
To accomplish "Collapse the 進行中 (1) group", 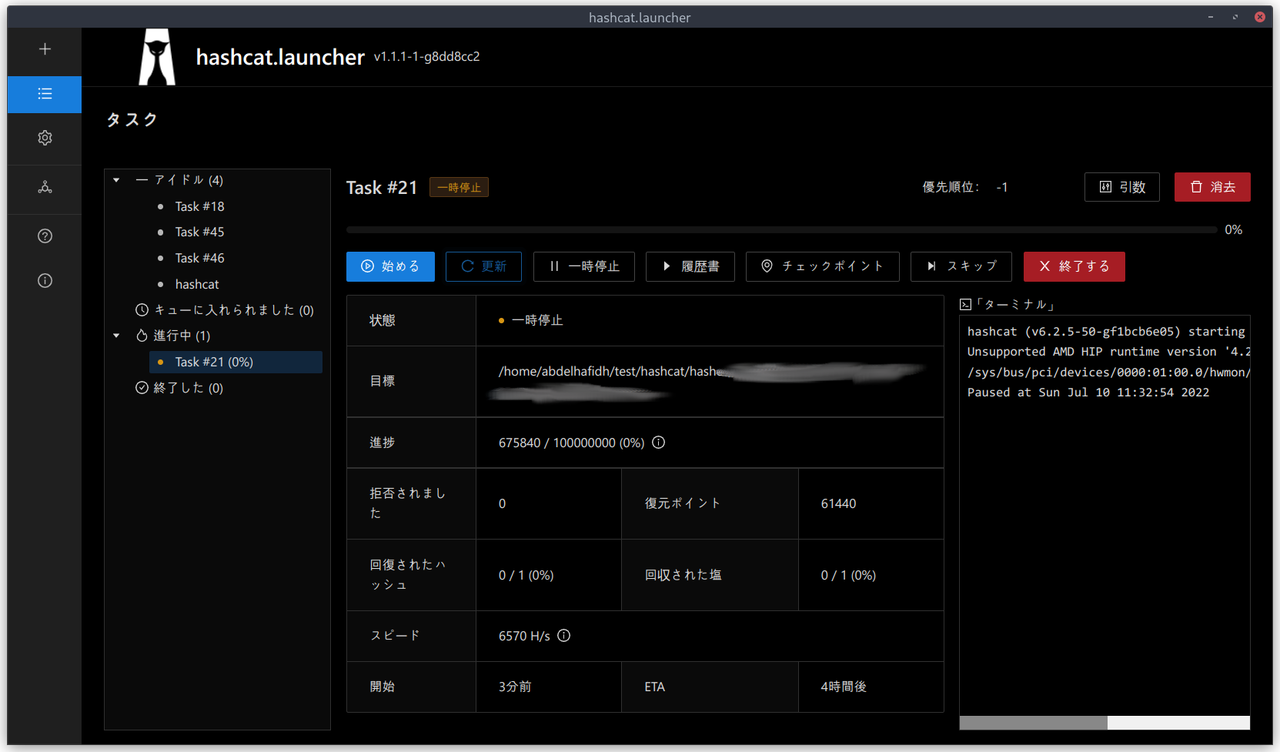I will (116, 336).
